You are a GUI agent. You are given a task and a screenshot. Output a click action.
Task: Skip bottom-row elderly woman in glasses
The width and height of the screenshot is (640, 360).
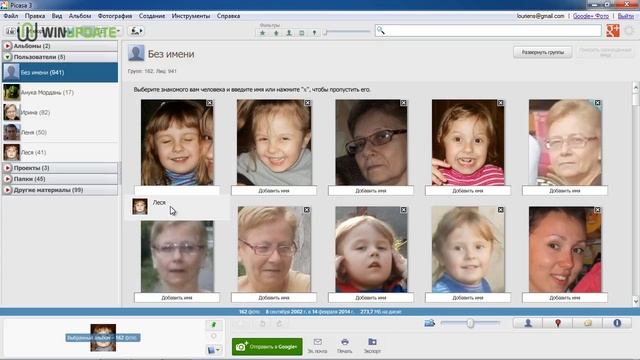click(307, 210)
